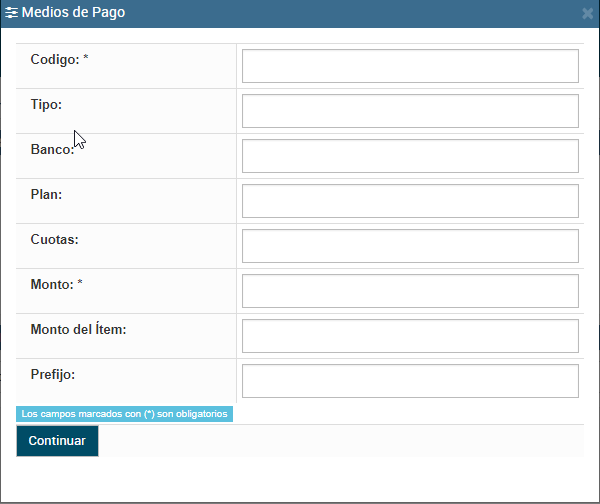
Task: Click the Plan label
Action: [x=47, y=194]
